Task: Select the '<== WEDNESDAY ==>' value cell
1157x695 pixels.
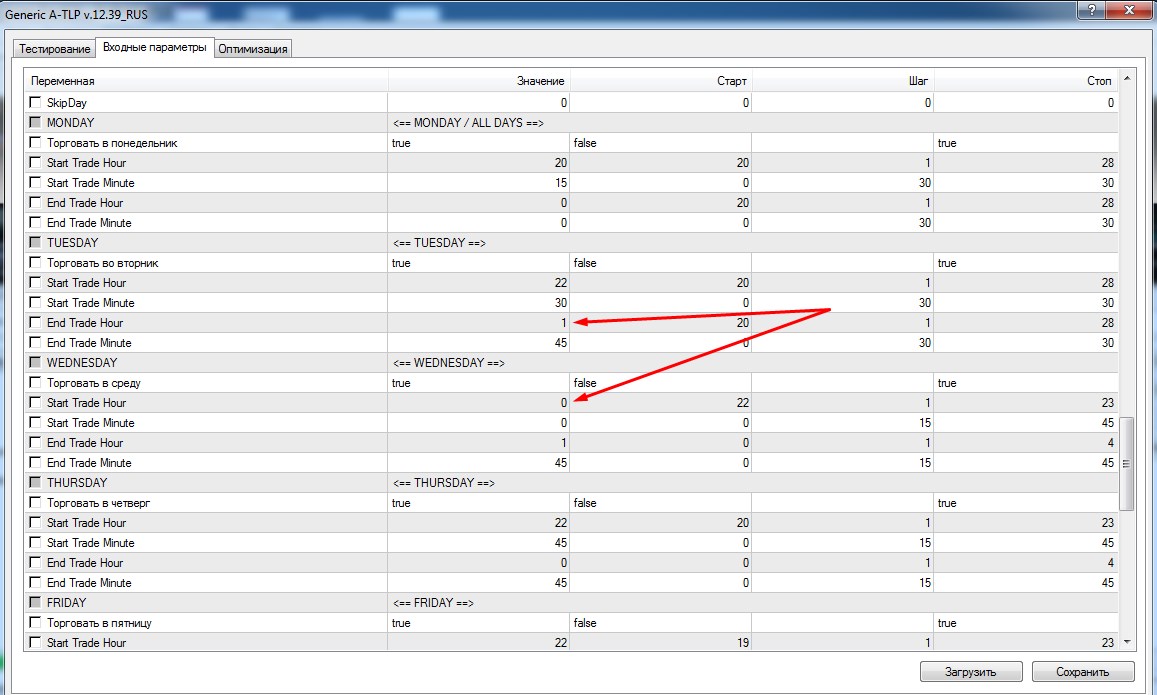Action: click(753, 363)
